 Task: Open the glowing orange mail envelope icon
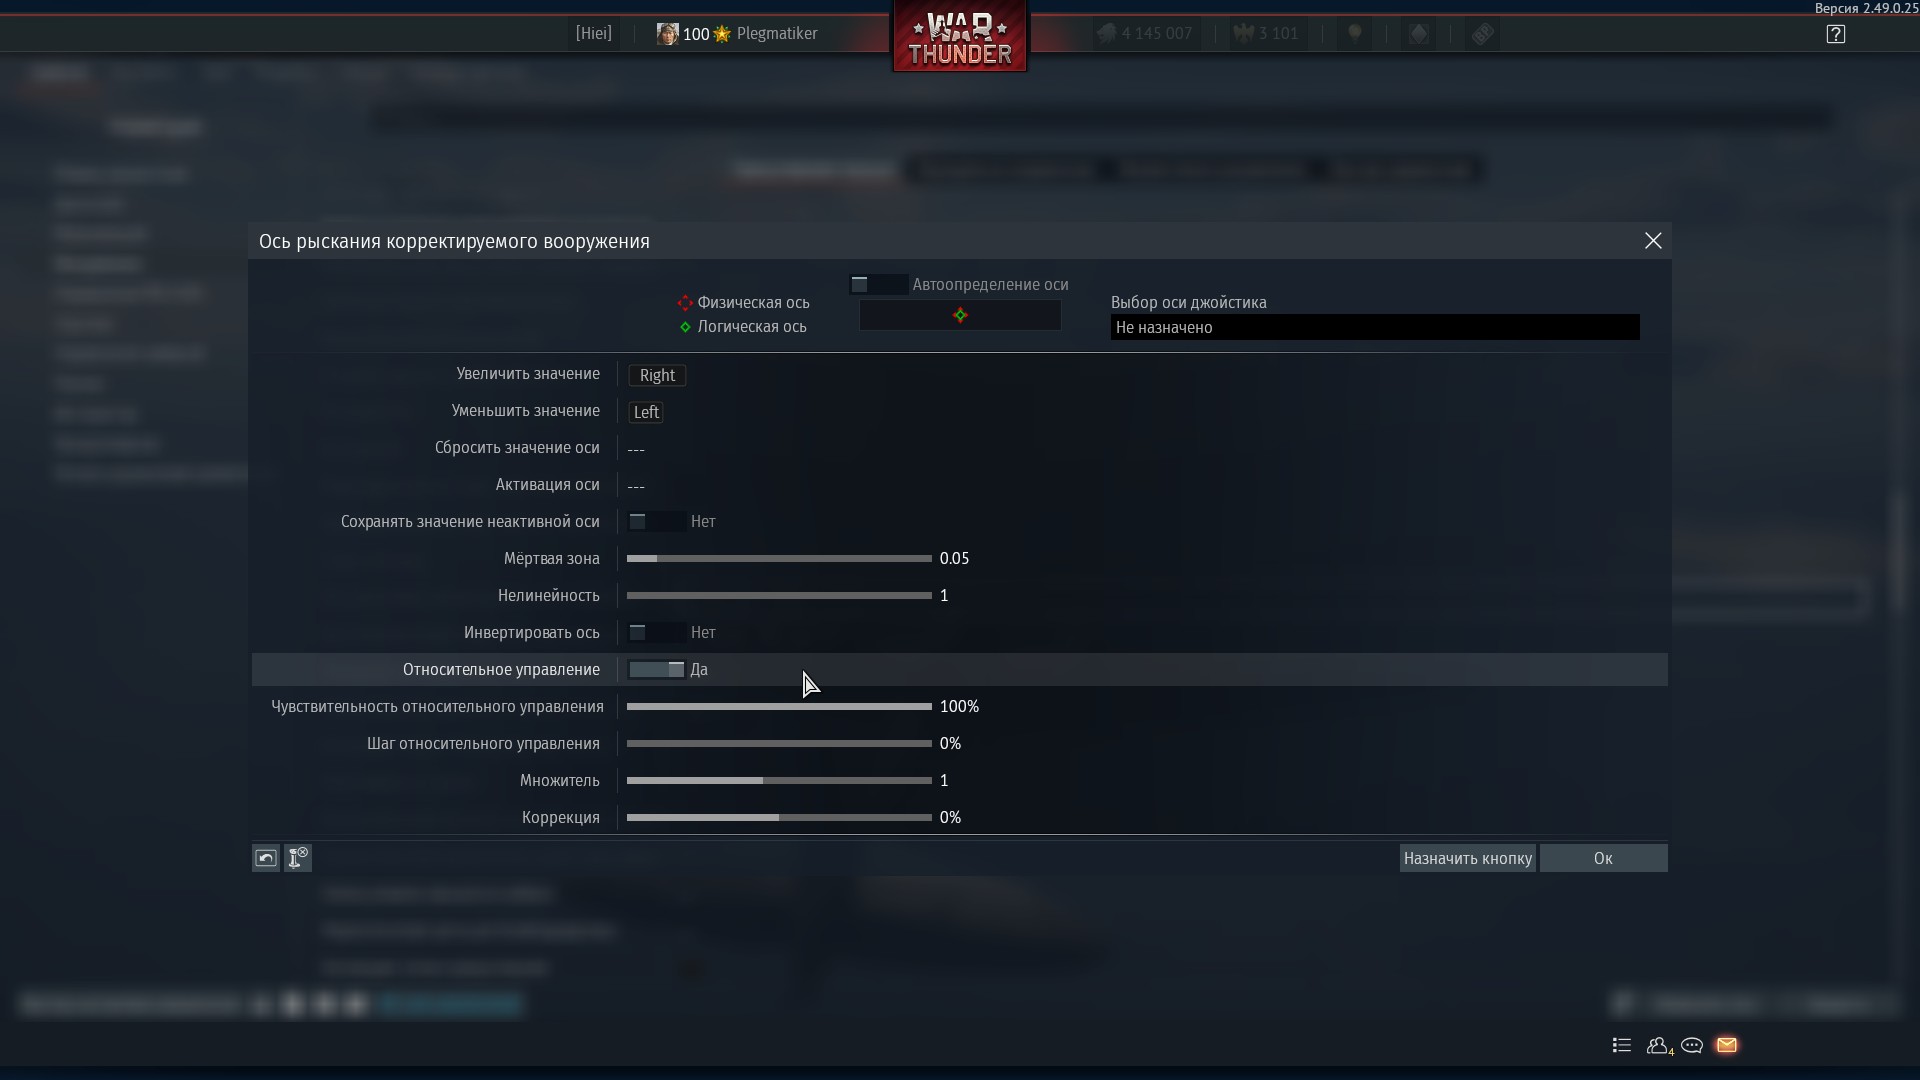point(1727,1045)
